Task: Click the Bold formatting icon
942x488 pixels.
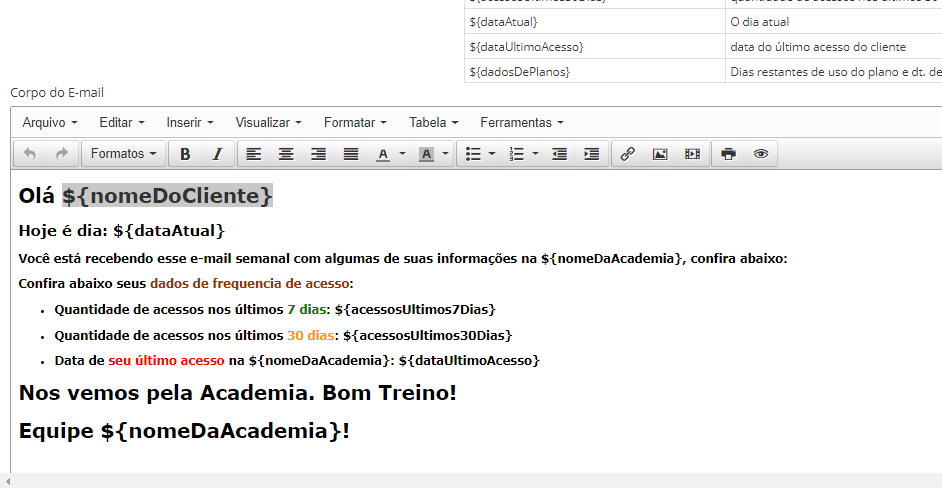Action: [x=185, y=154]
